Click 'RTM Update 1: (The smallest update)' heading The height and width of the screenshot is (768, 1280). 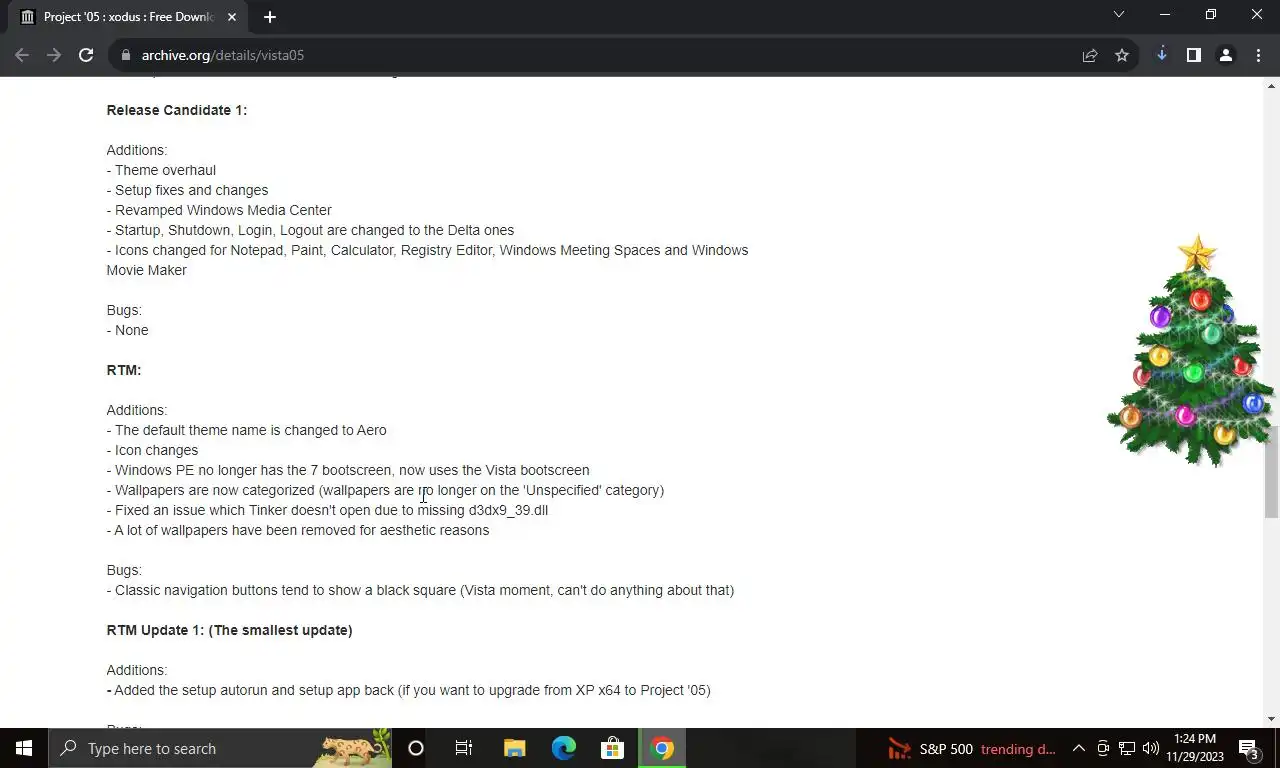coord(230,630)
